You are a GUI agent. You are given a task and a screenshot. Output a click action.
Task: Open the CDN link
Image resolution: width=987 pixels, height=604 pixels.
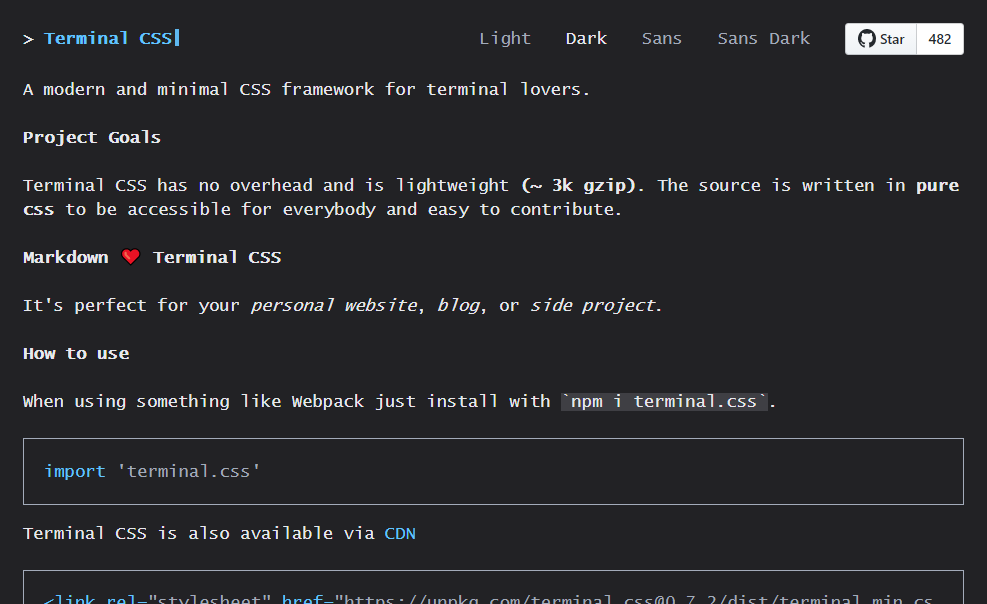click(399, 533)
